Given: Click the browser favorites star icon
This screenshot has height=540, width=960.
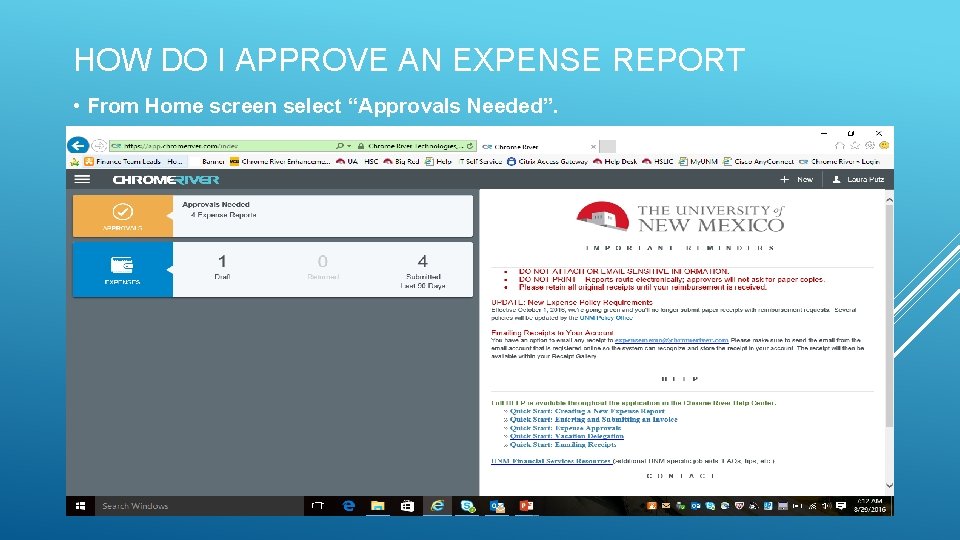Looking at the screenshot, I should pos(855,146).
